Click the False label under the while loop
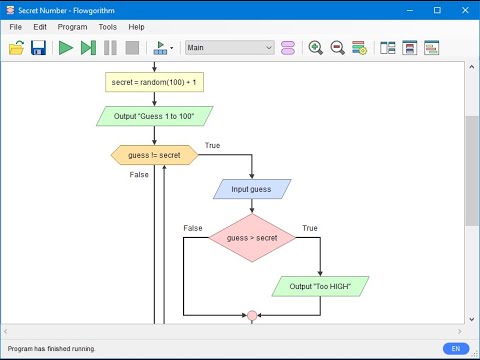This screenshot has height=360, width=480. pos(139,175)
